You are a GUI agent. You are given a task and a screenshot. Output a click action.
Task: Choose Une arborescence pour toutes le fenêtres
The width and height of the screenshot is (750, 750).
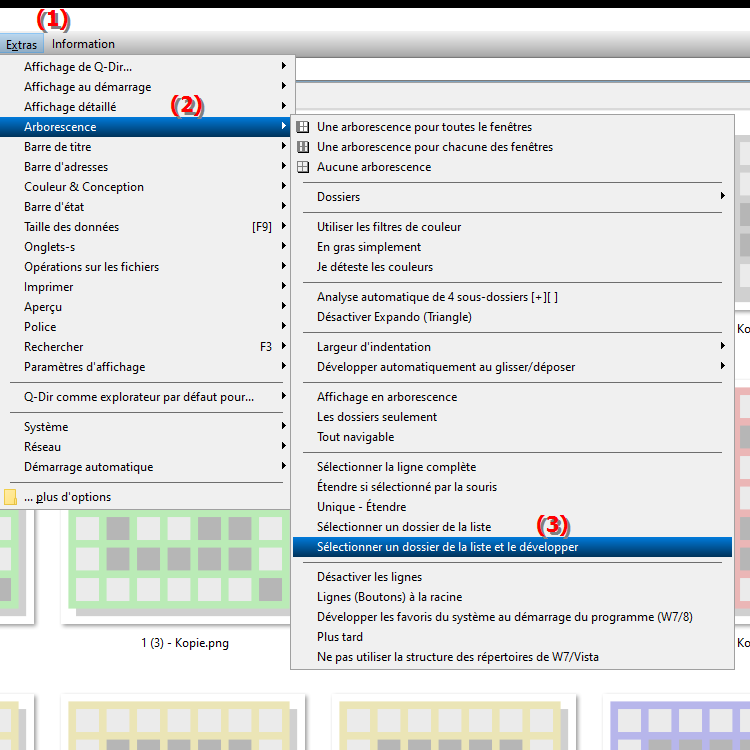pyautogui.click(x=512, y=127)
